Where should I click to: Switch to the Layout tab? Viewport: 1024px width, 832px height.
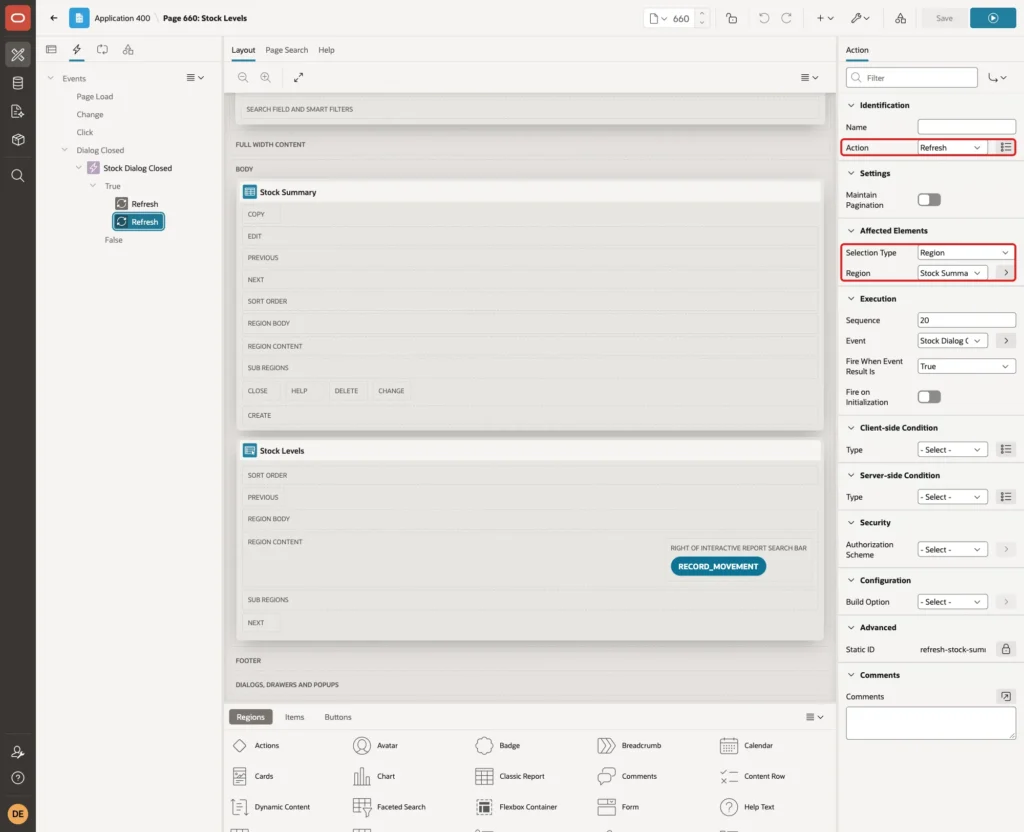coord(243,50)
